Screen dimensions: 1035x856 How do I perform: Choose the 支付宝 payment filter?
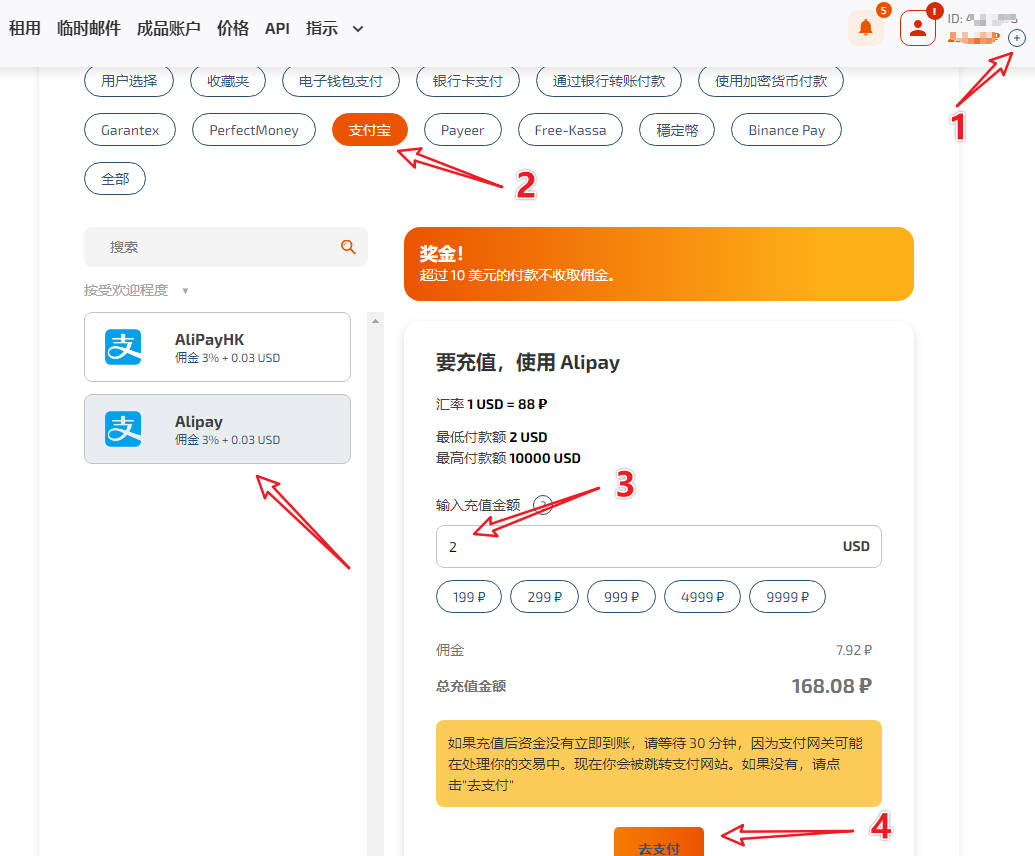370,130
